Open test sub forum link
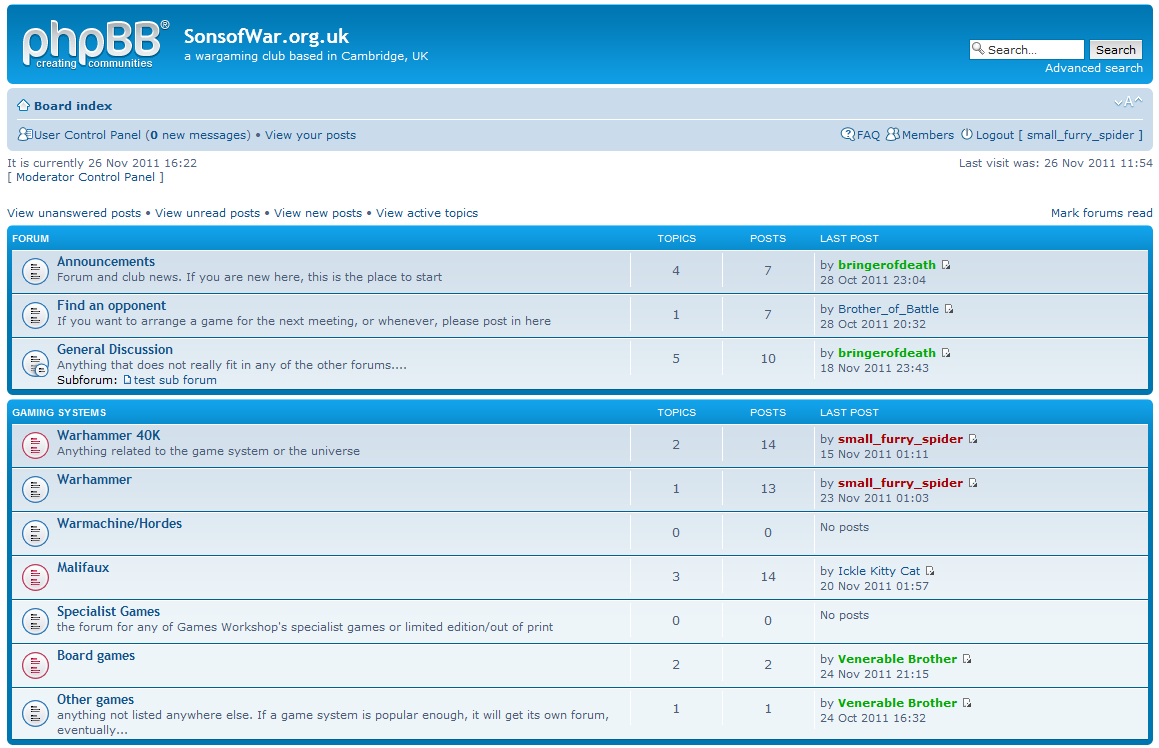 175,380
